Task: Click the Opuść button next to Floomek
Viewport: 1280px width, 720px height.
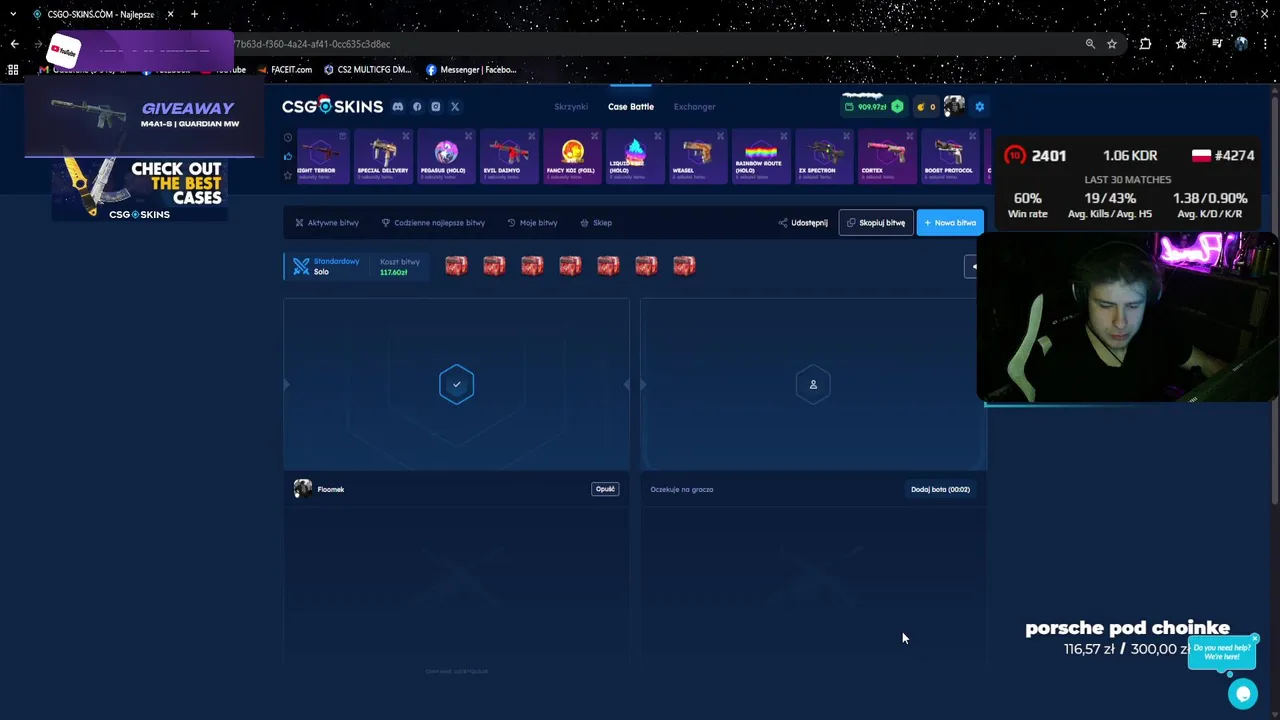Action: [x=605, y=489]
